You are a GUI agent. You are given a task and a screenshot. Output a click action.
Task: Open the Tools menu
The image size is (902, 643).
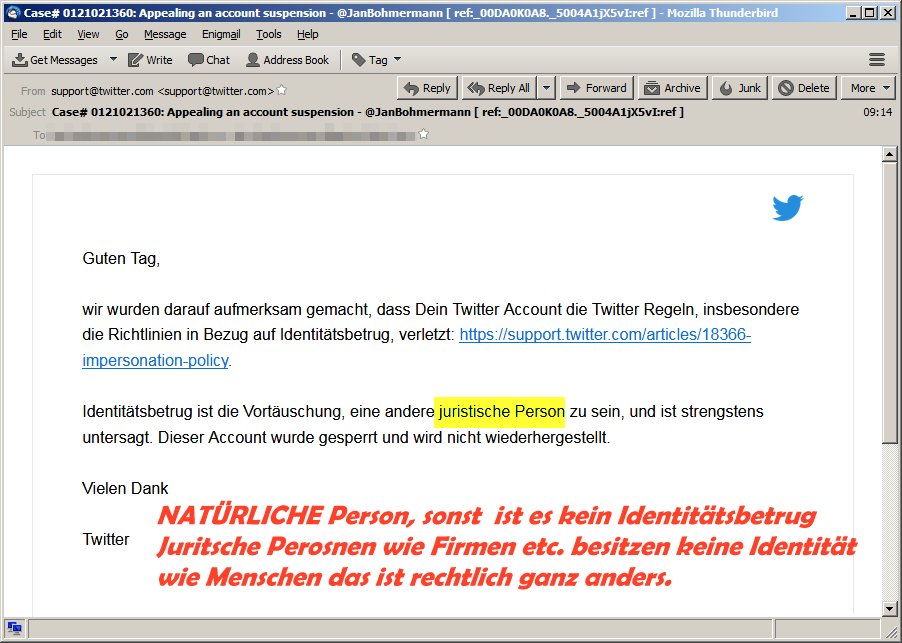(x=269, y=35)
